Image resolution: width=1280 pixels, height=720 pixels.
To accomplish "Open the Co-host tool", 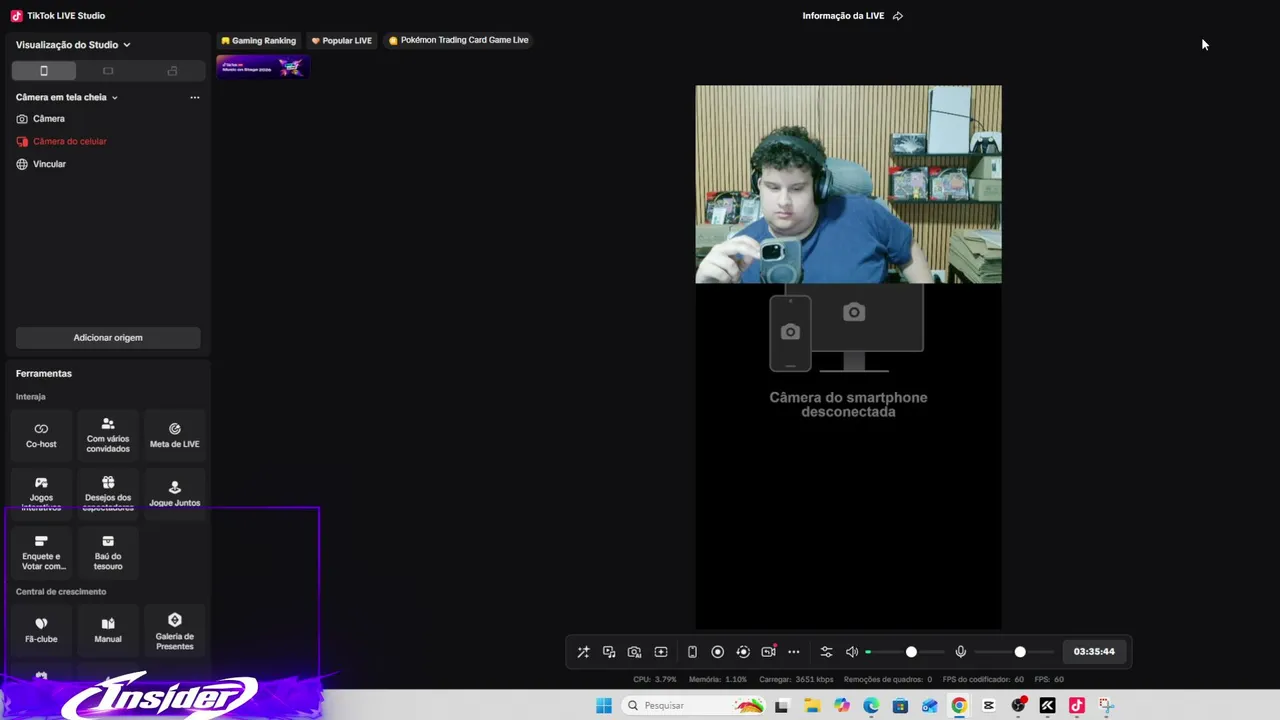I will pos(41,435).
